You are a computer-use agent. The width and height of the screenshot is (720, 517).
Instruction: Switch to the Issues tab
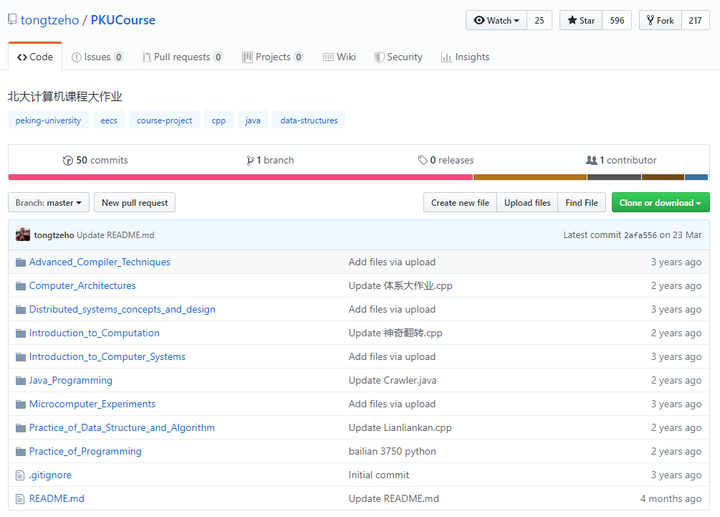click(97, 57)
